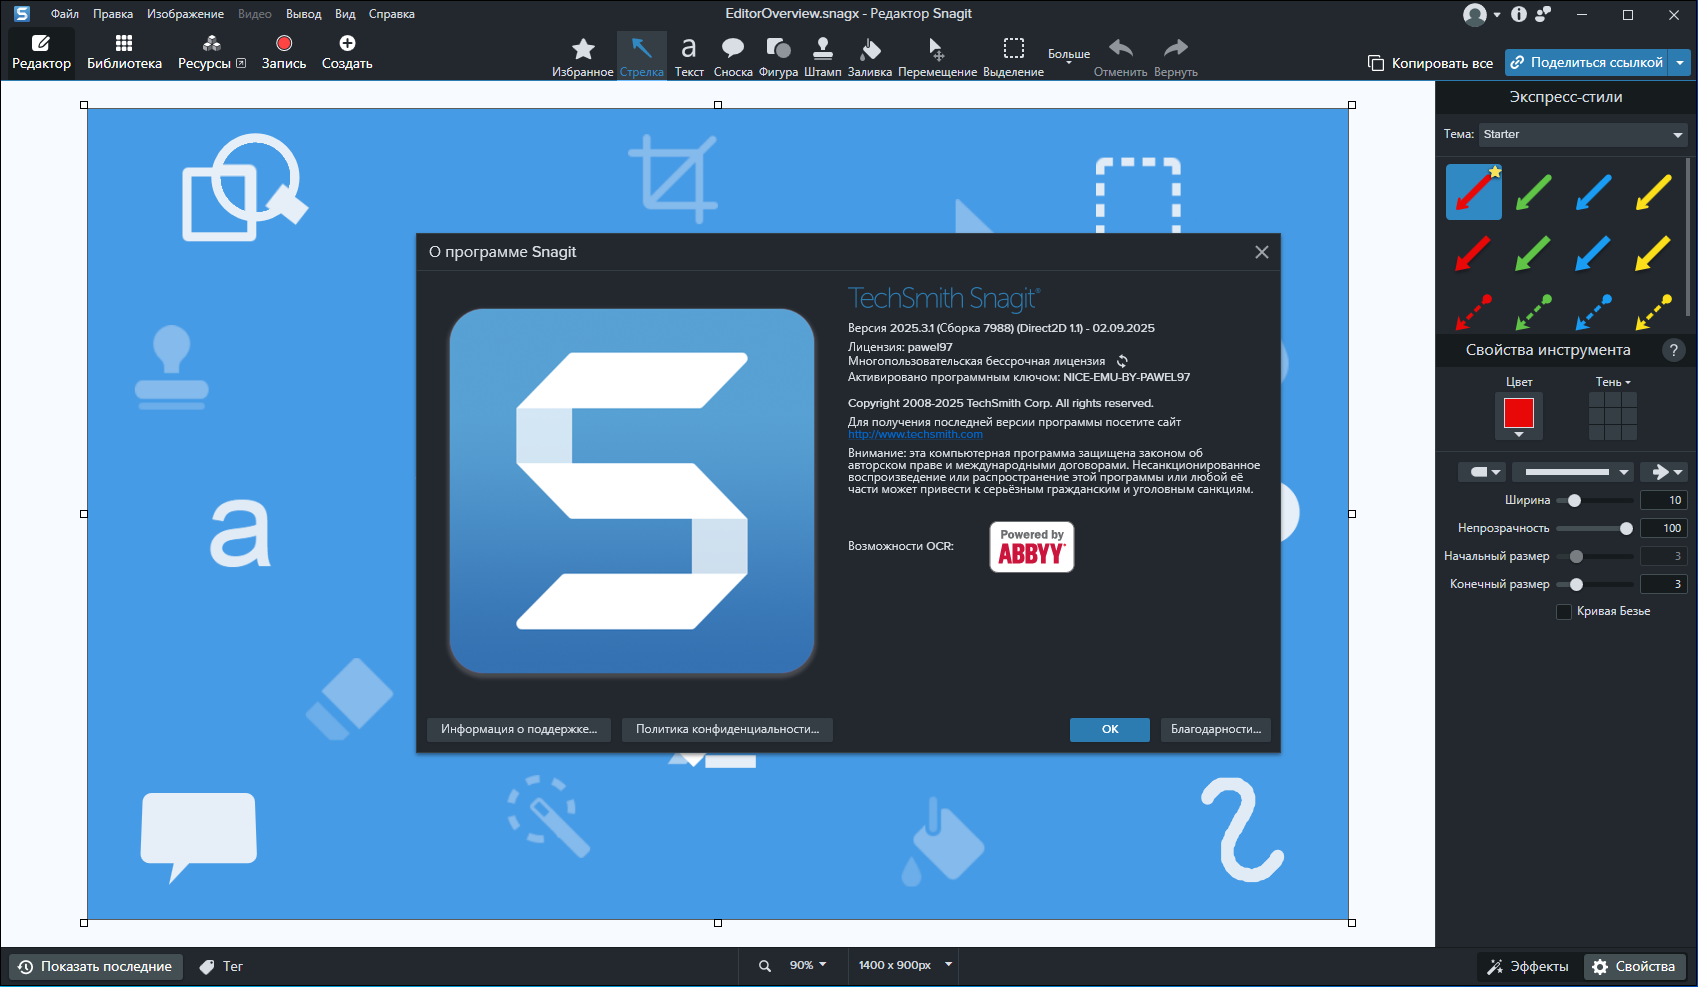Click the Непрозрачность field showing 100
Image resolution: width=1698 pixels, height=987 pixels.
click(x=1664, y=528)
